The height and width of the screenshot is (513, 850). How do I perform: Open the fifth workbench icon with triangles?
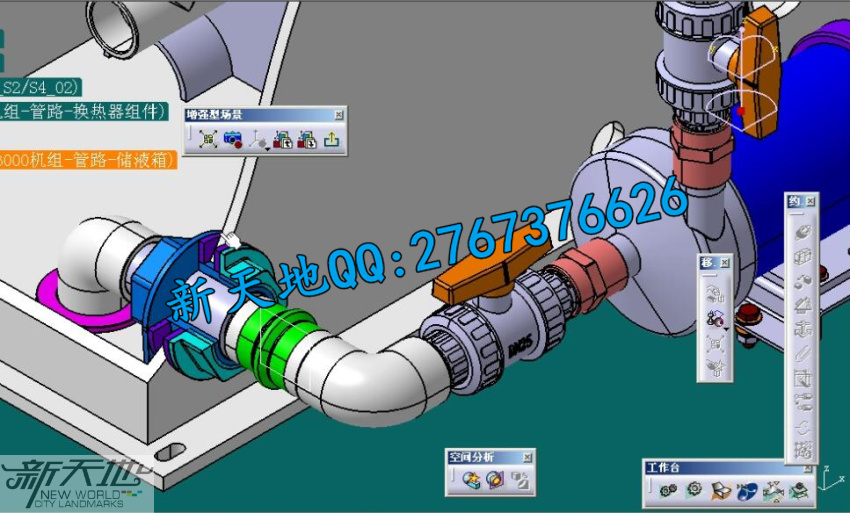point(772,491)
